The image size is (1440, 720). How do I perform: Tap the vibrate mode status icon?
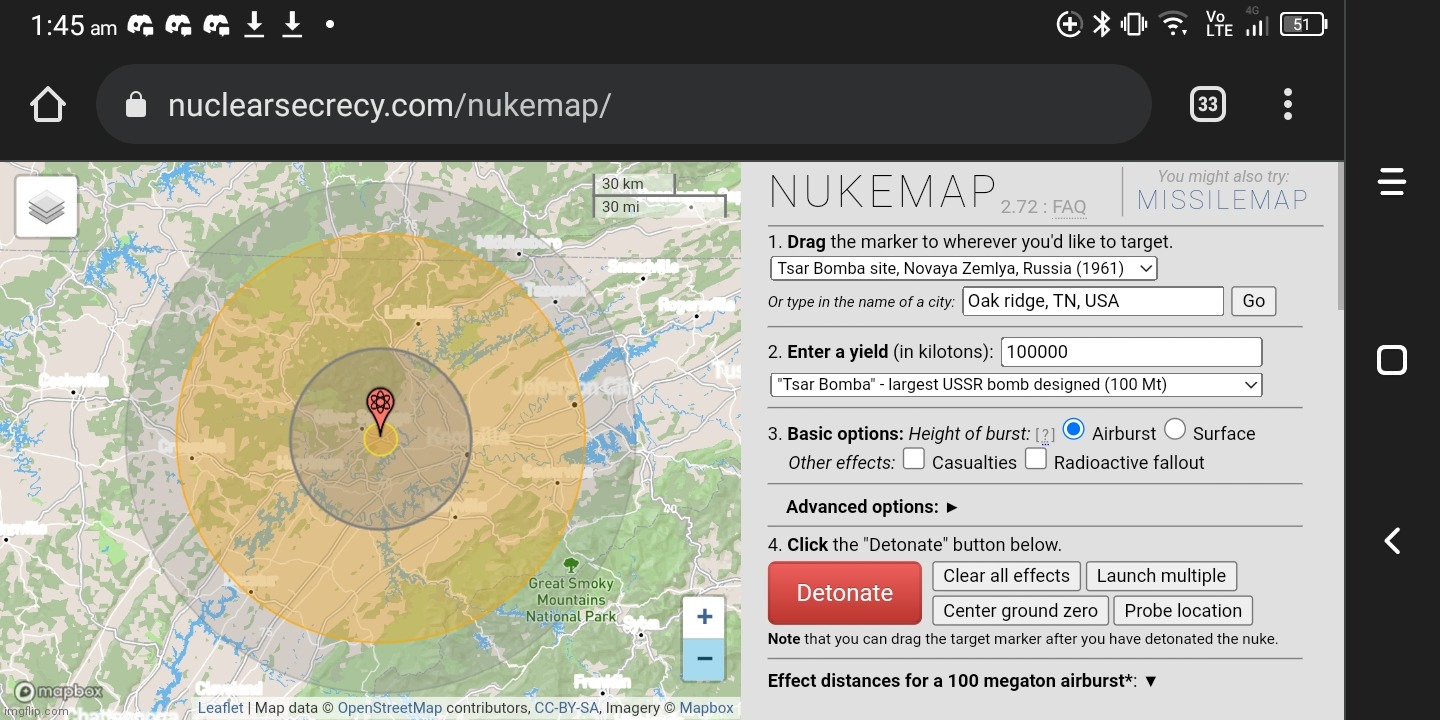point(1134,25)
